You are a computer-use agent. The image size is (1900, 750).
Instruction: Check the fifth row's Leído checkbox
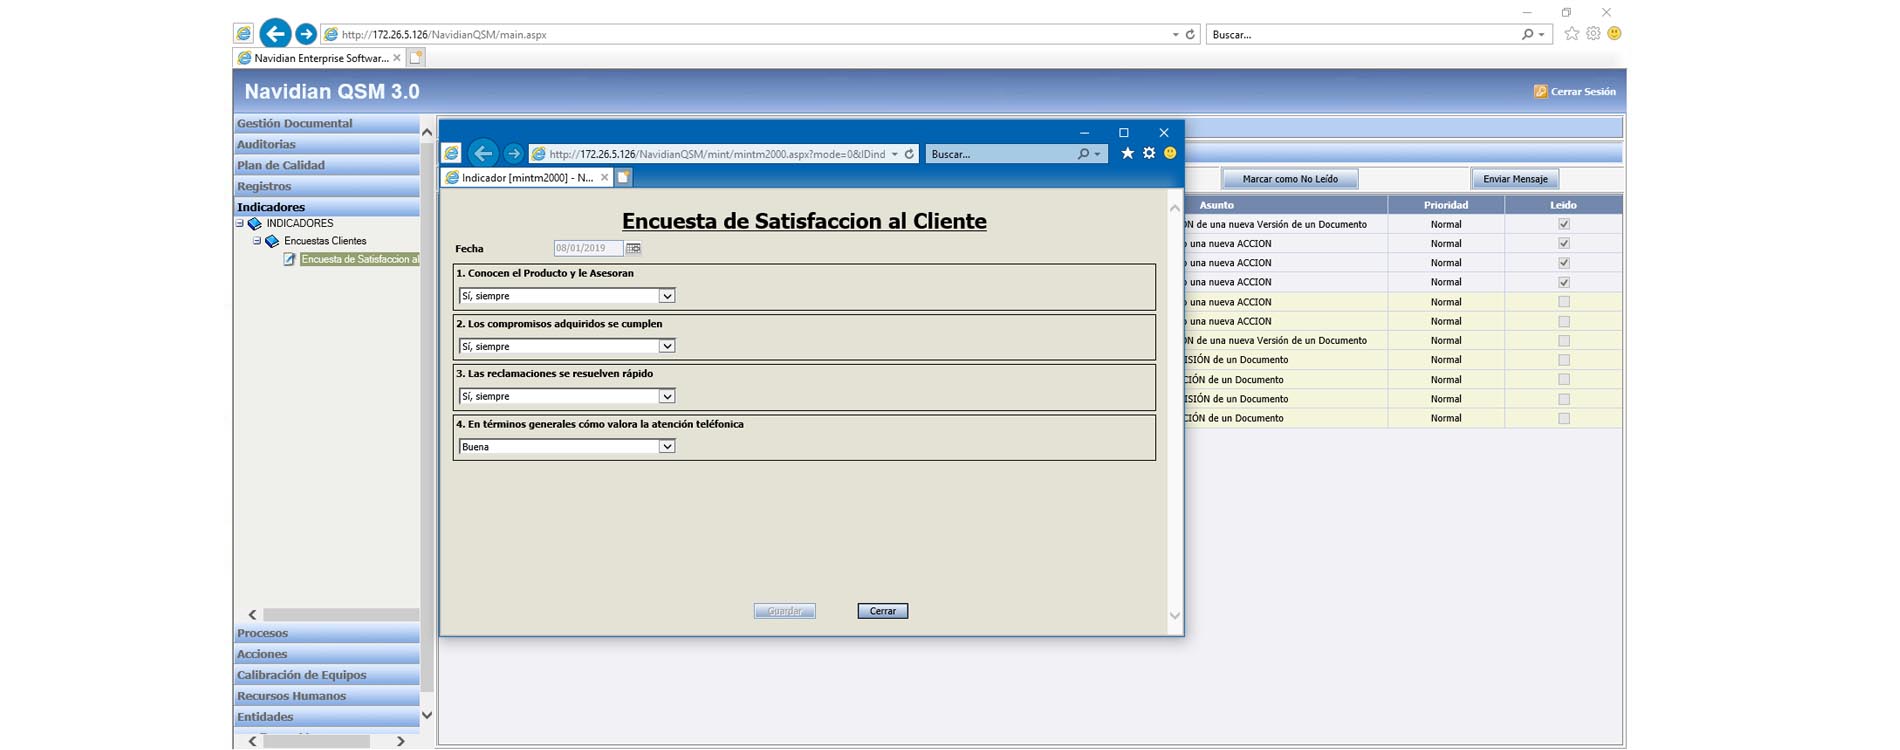1563,302
